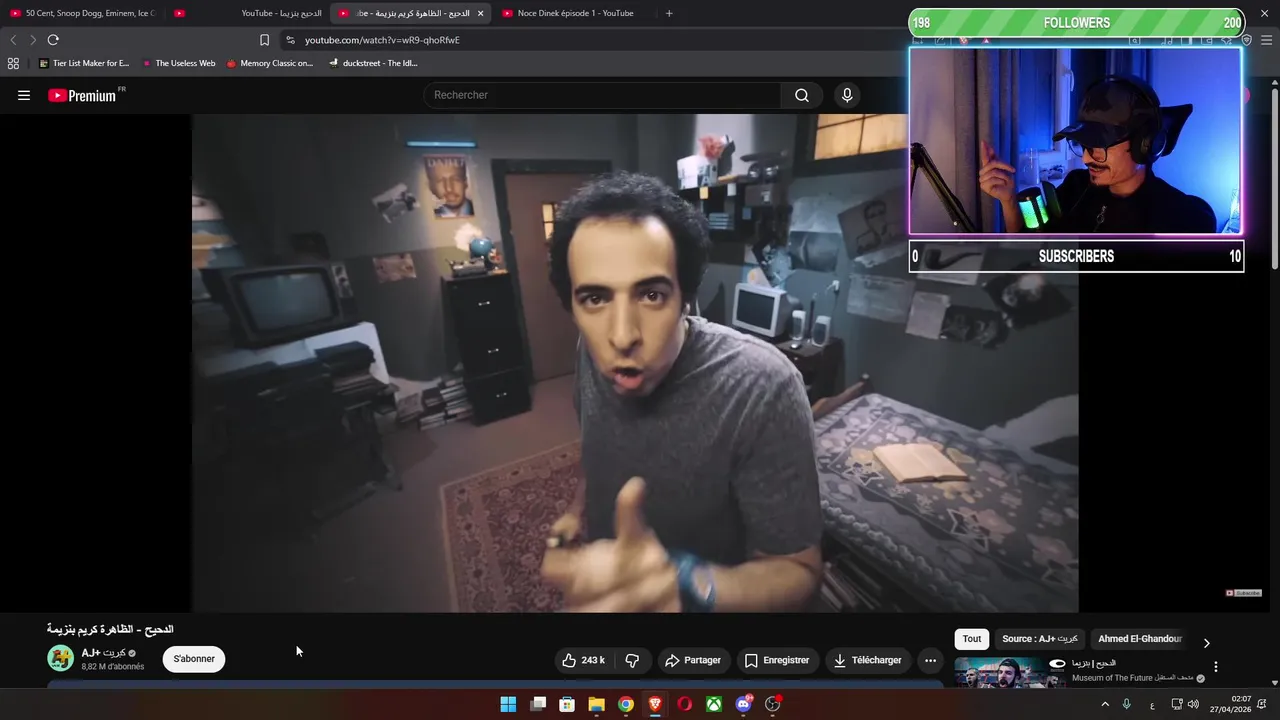Click the search magnifier button
The height and width of the screenshot is (720, 1280).
[802, 95]
